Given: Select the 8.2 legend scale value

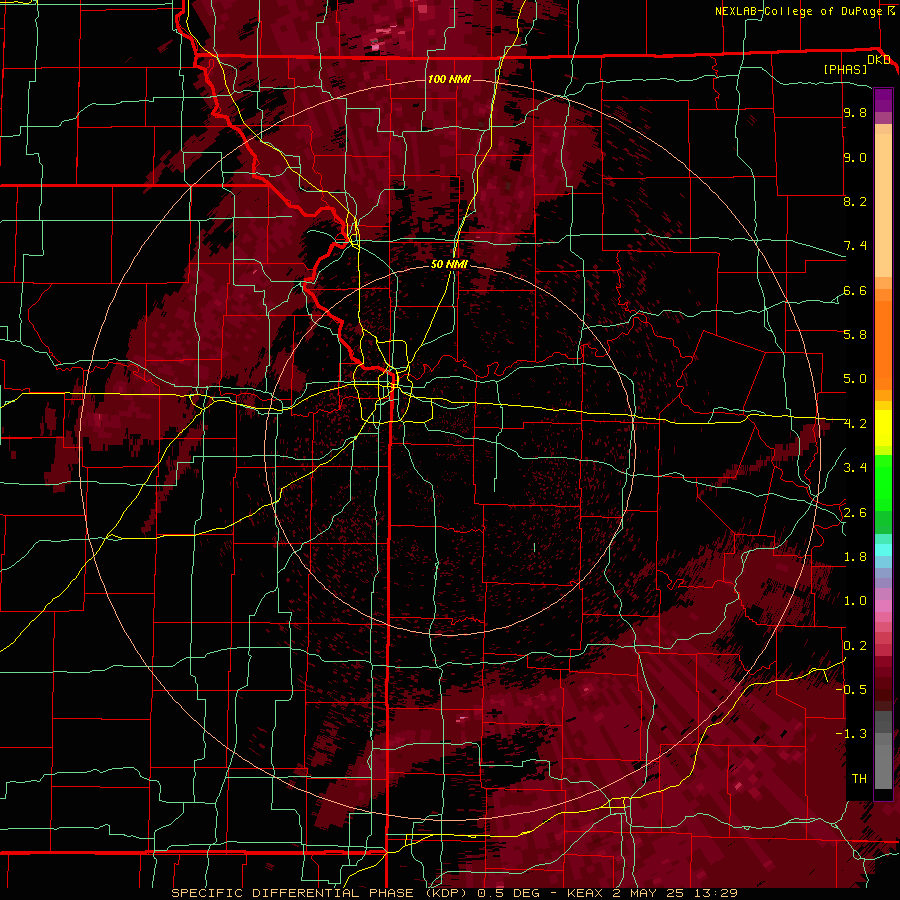Looking at the screenshot, I should [855, 202].
